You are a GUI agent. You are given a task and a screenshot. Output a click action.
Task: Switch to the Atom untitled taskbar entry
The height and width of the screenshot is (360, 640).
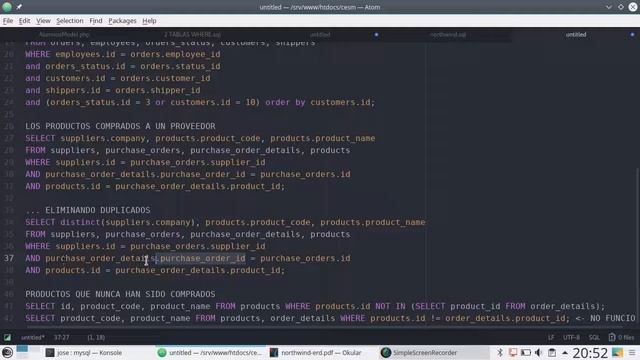click(210, 353)
